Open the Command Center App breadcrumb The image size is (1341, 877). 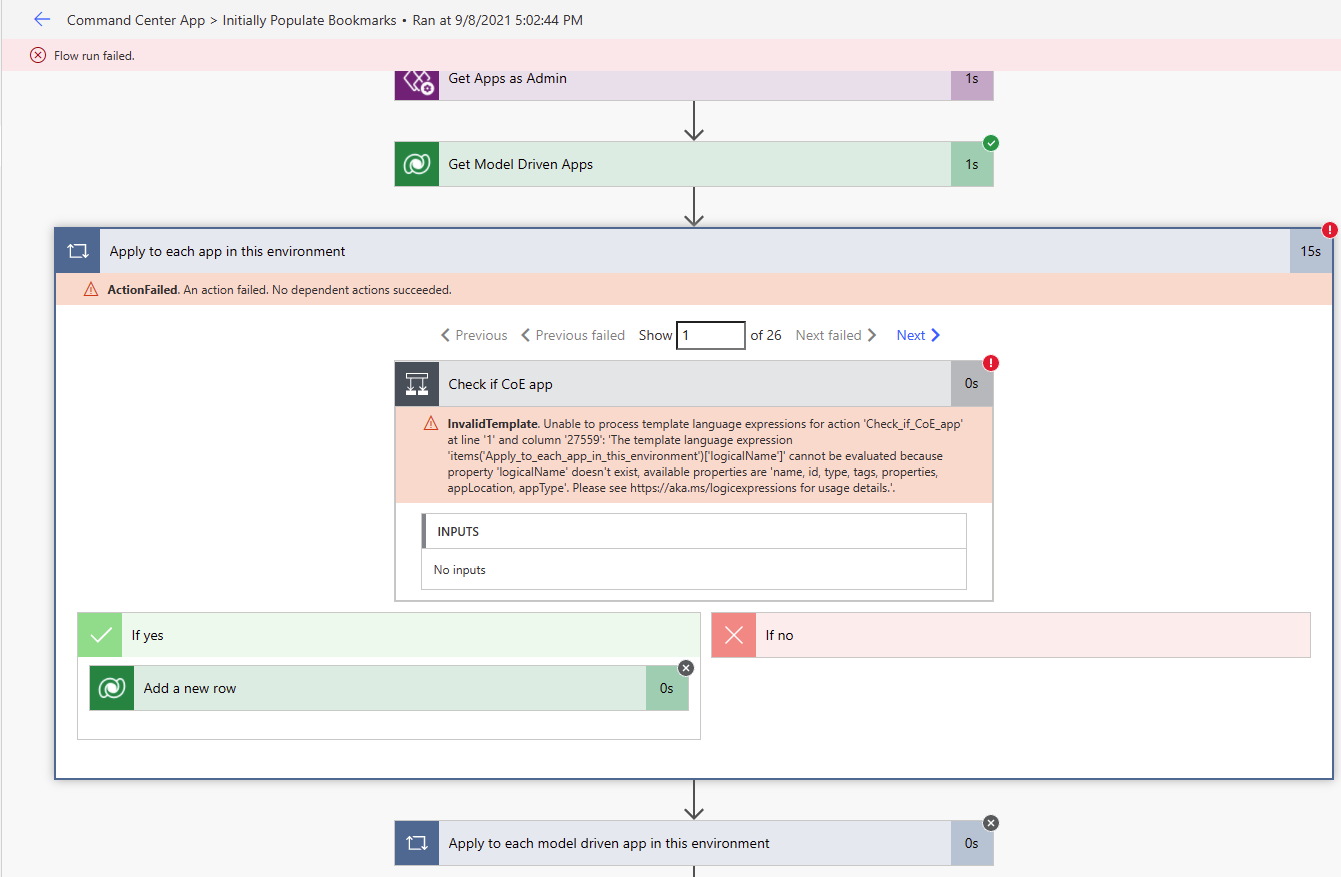pyautogui.click(x=135, y=19)
